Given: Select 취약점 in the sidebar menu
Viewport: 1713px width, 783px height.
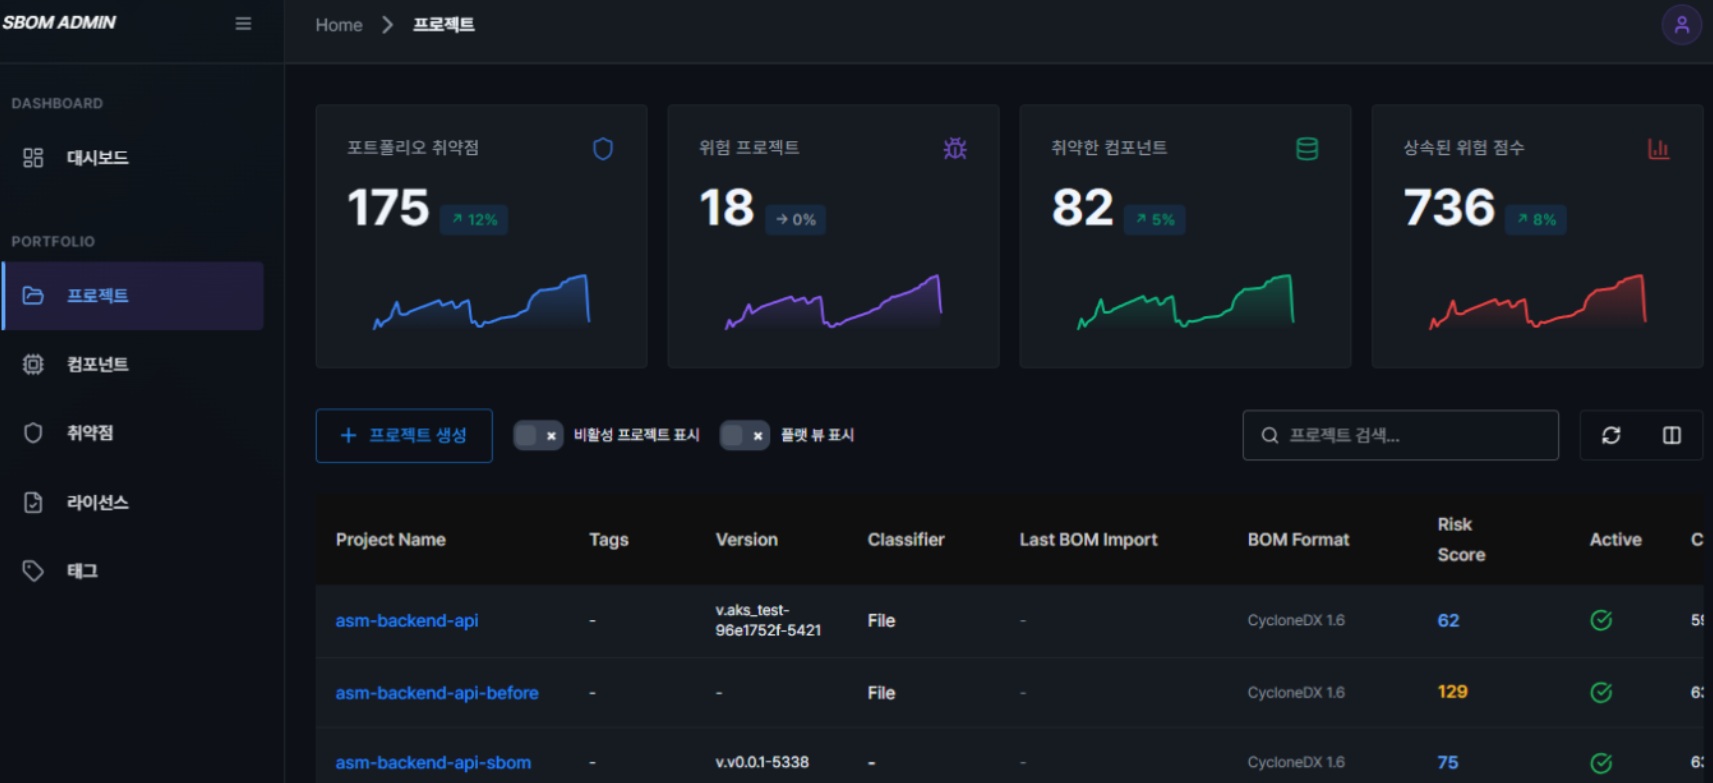Looking at the screenshot, I should pyautogui.click(x=89, y=432).
